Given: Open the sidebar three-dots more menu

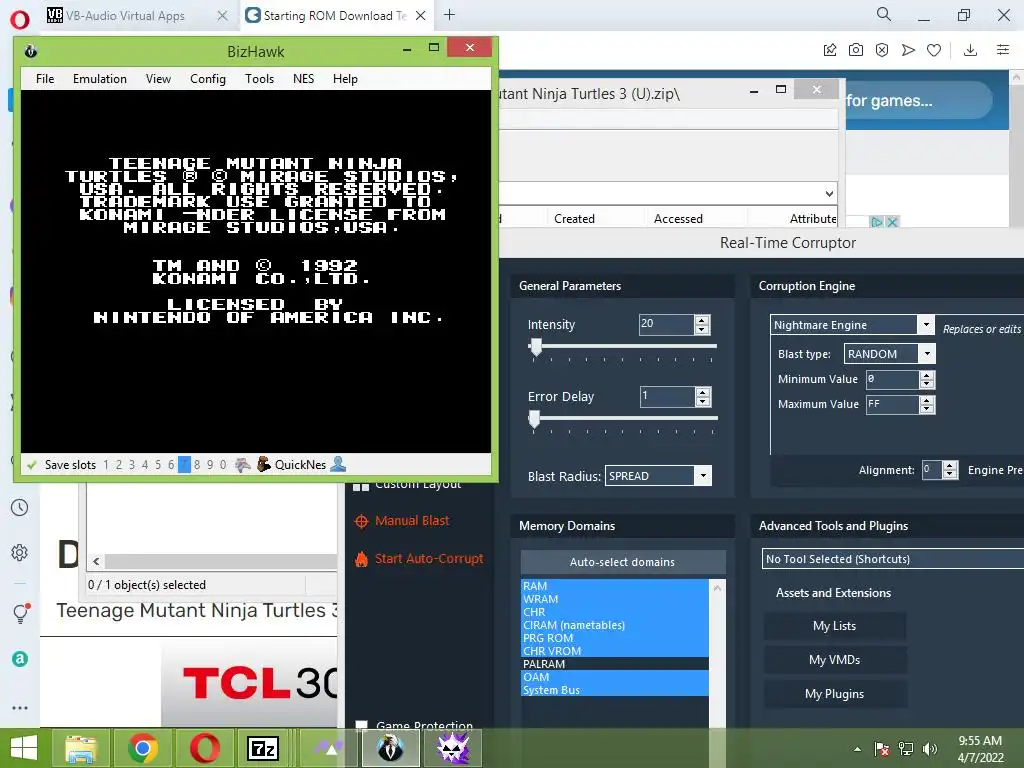Looking at the screenshot, I should pos(20,708).
